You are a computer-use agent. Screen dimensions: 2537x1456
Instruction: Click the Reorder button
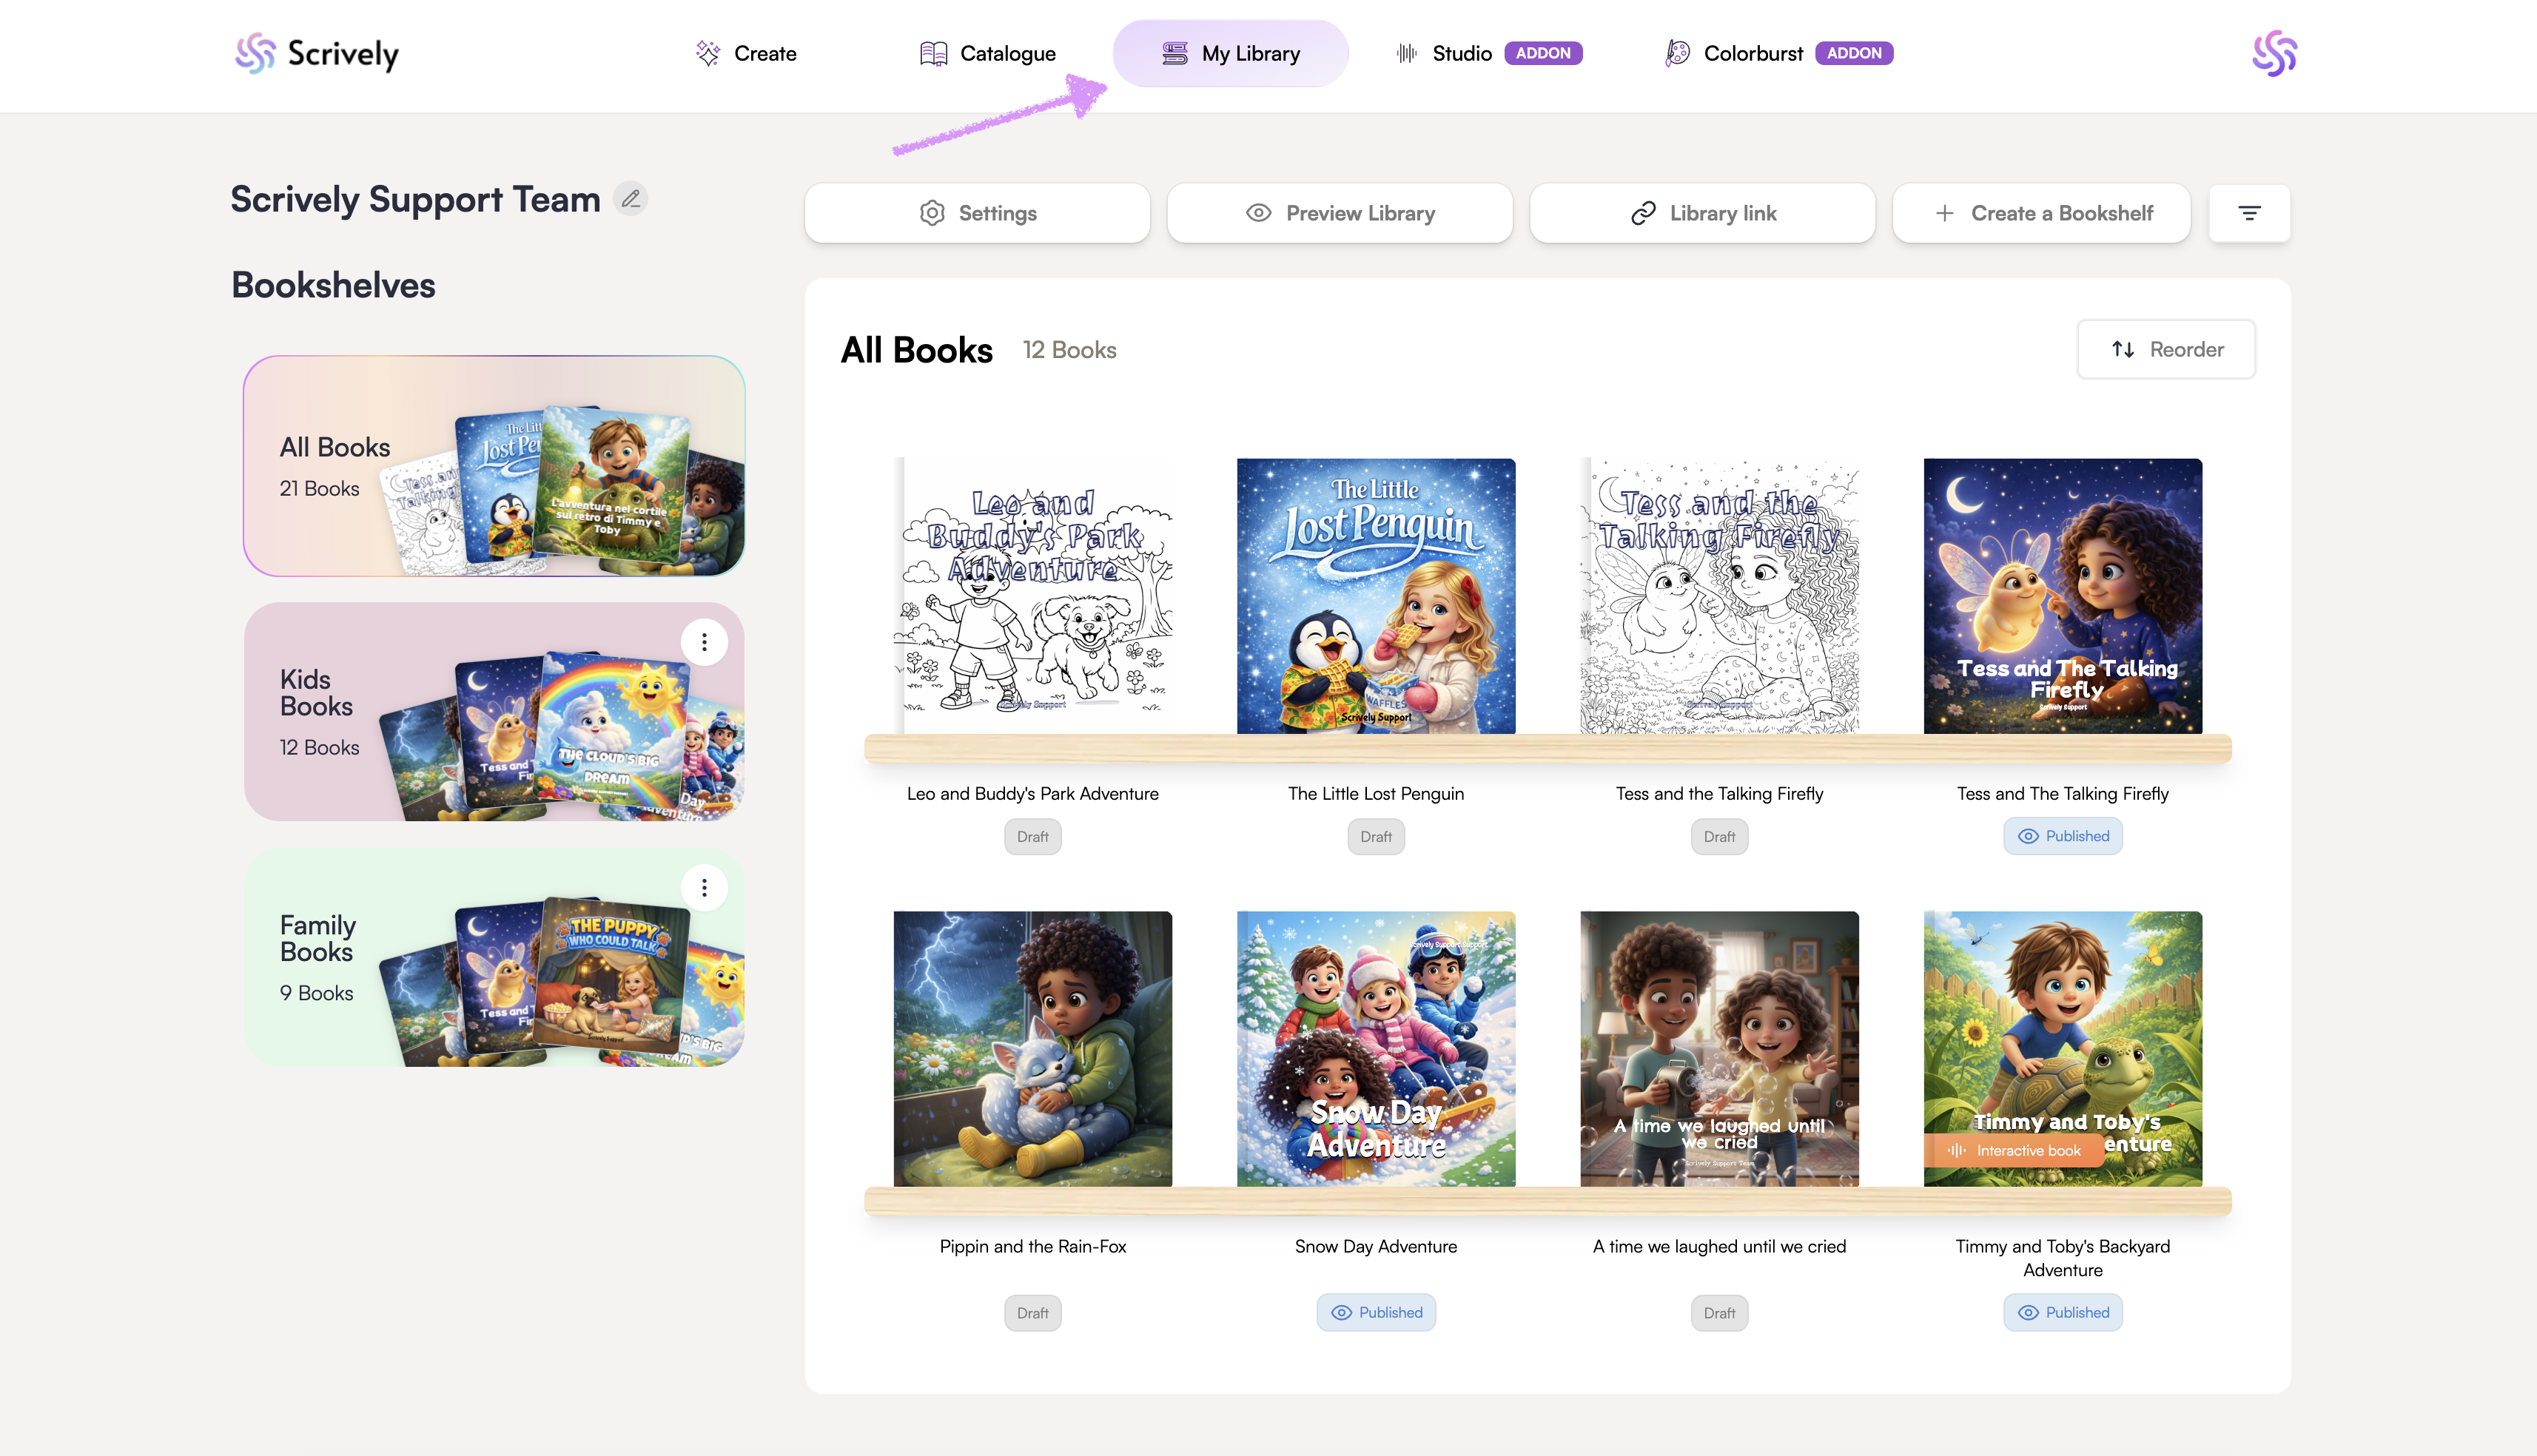[x=2166, y=349]
